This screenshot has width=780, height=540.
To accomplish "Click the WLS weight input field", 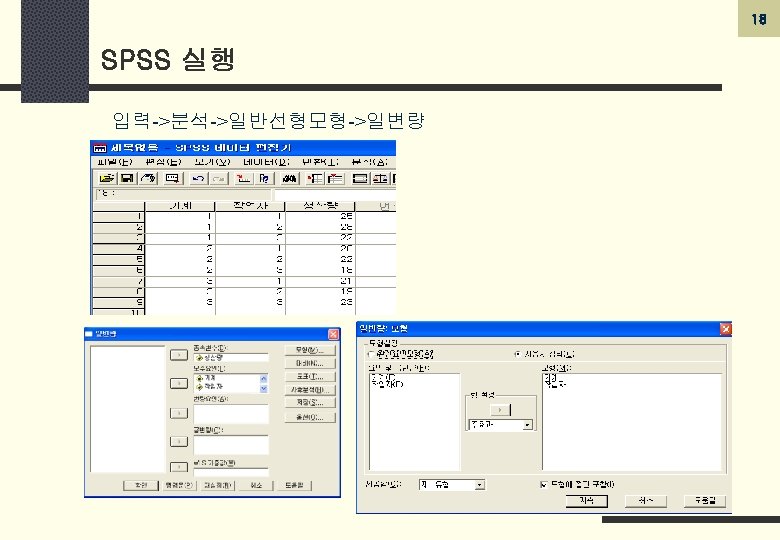I will pyautogui.click(x=231, y=472).
